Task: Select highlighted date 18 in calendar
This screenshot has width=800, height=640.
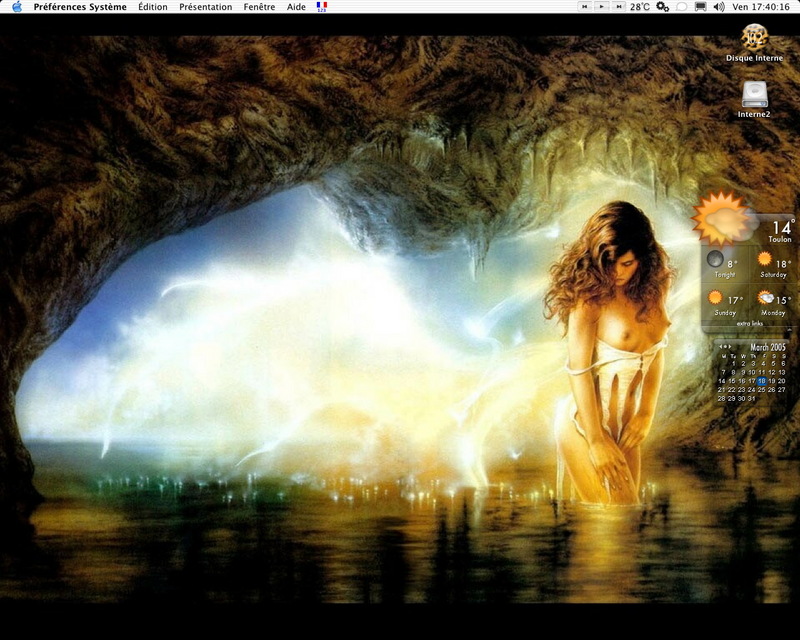Action: click(x=762, y=381)
